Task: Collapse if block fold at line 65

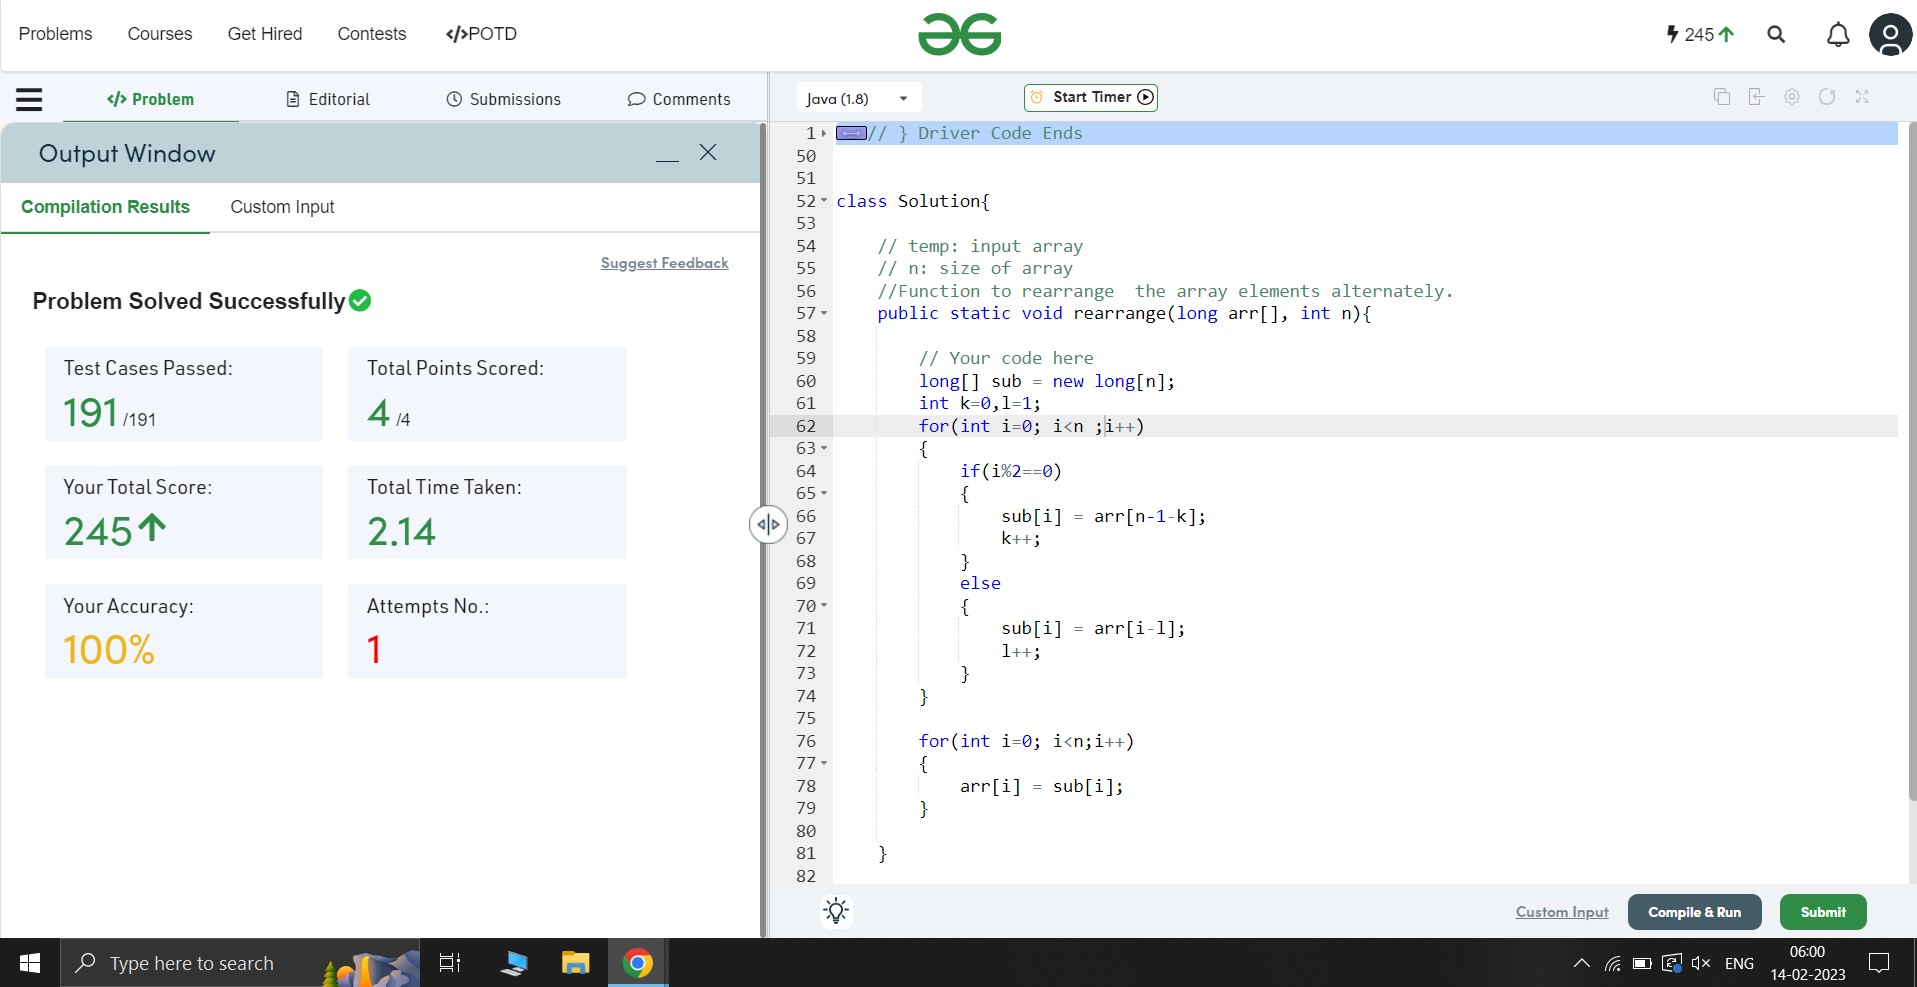Action: pyautogui.click(x=824, y=493)
